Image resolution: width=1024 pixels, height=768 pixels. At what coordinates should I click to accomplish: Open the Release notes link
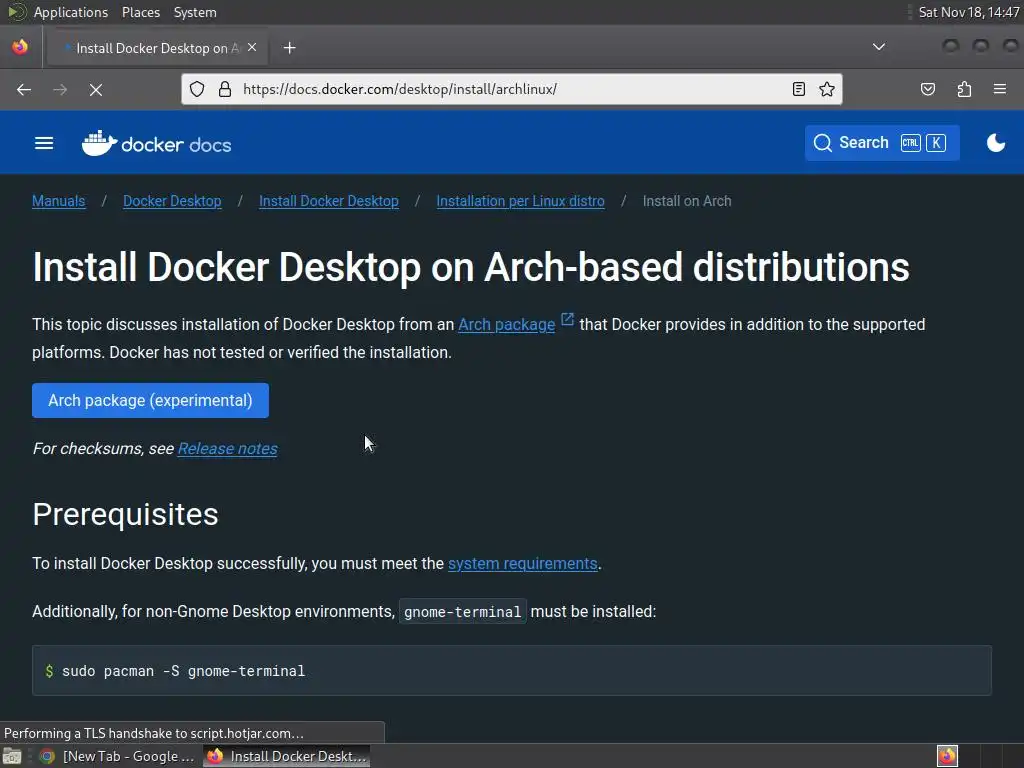point(227,449)
